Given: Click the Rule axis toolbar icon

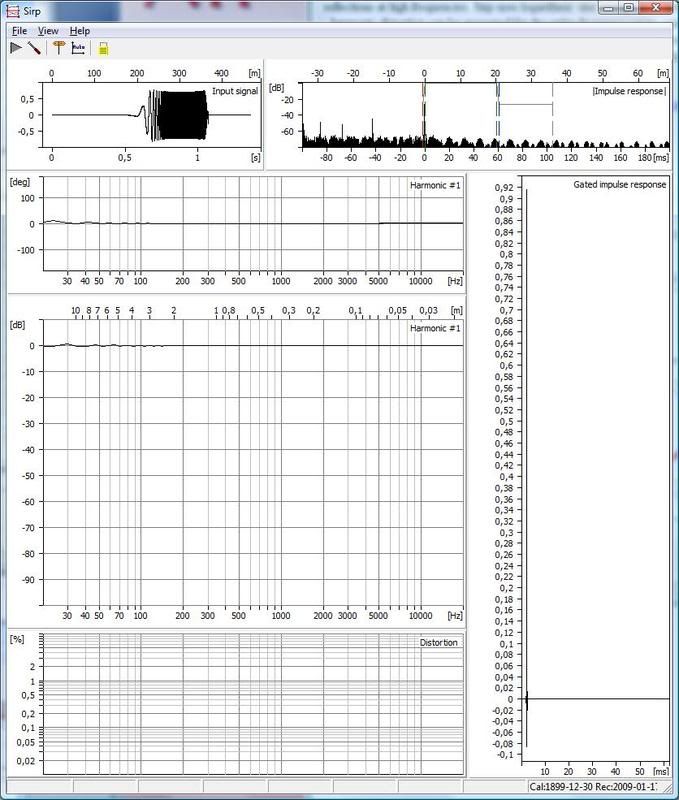Looking at the screenshot, I should (78, 47).
